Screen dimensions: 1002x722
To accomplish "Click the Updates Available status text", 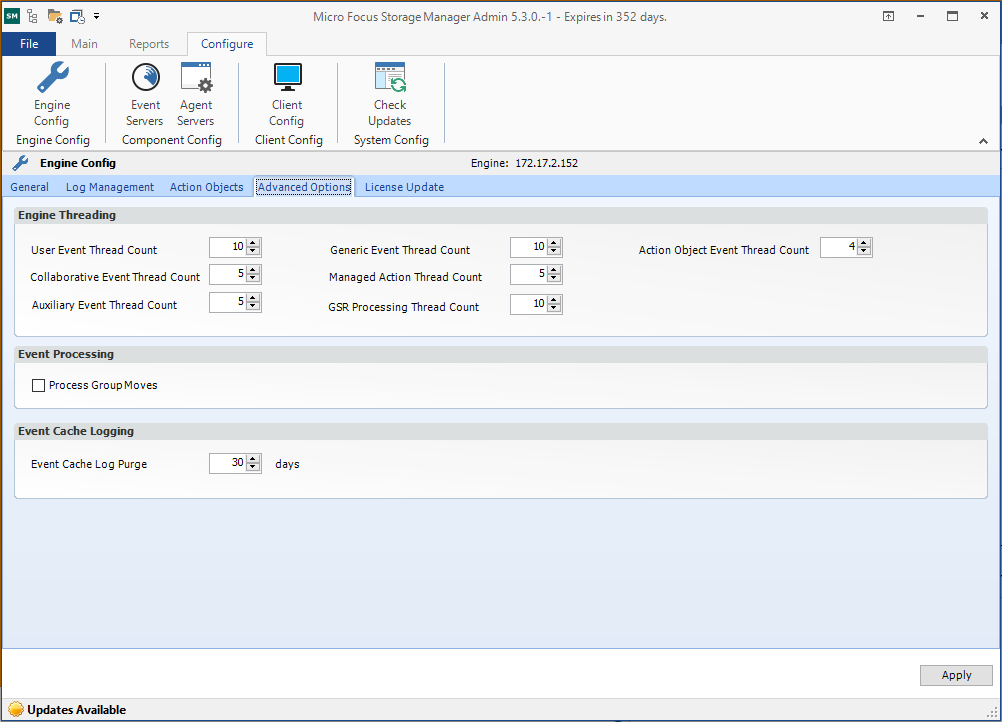I will pos(77,710).
